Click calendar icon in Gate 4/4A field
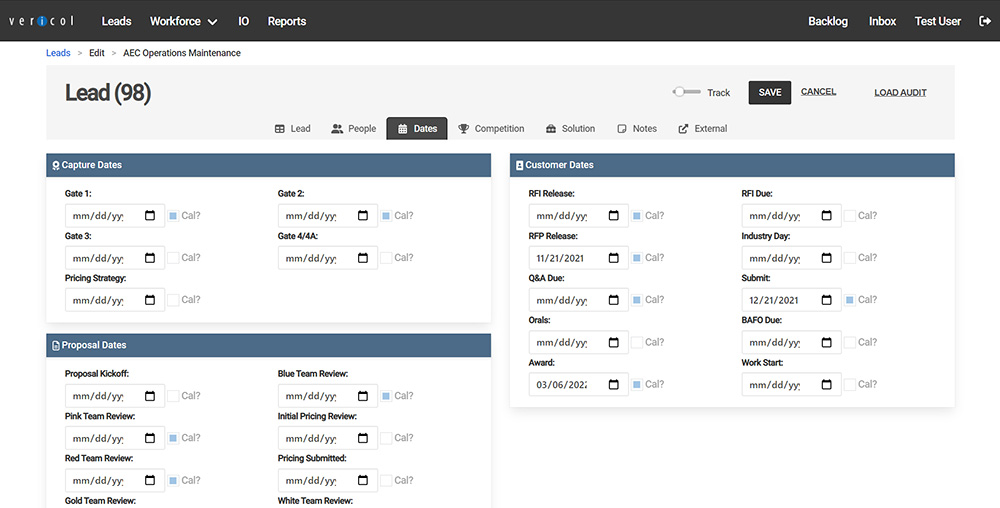 [363, 258]
